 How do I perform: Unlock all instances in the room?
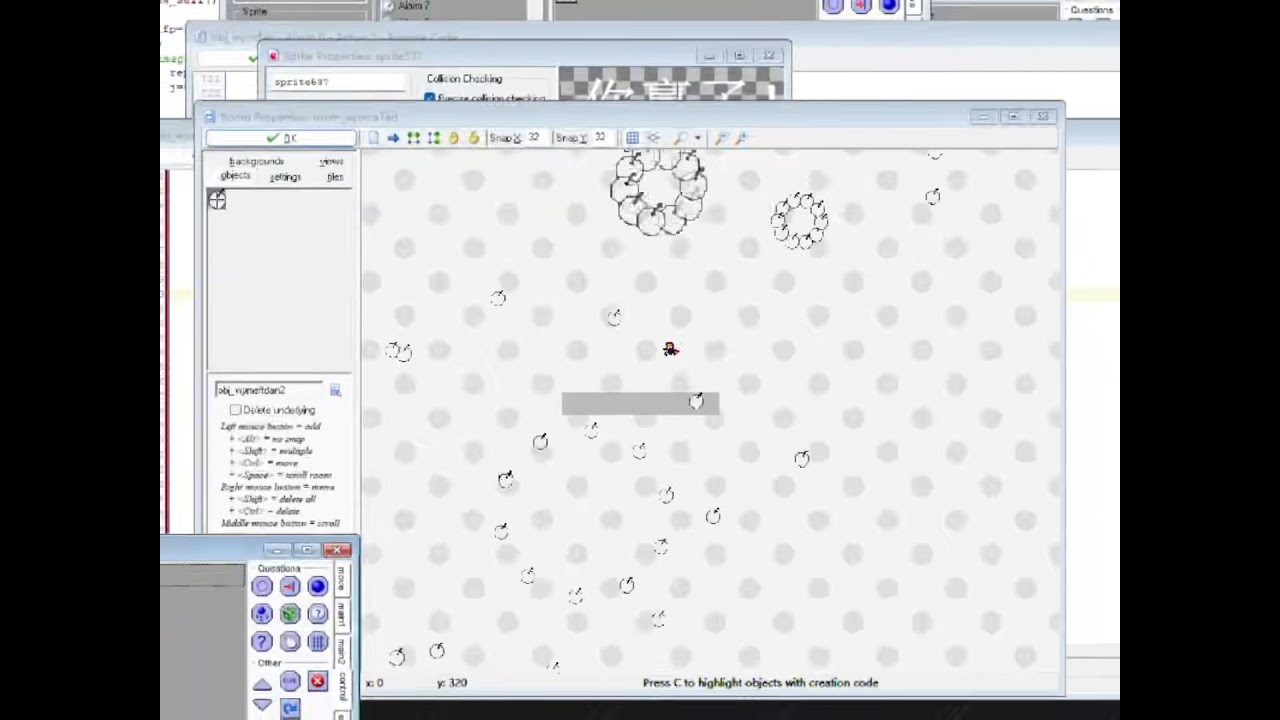(473, 138)
